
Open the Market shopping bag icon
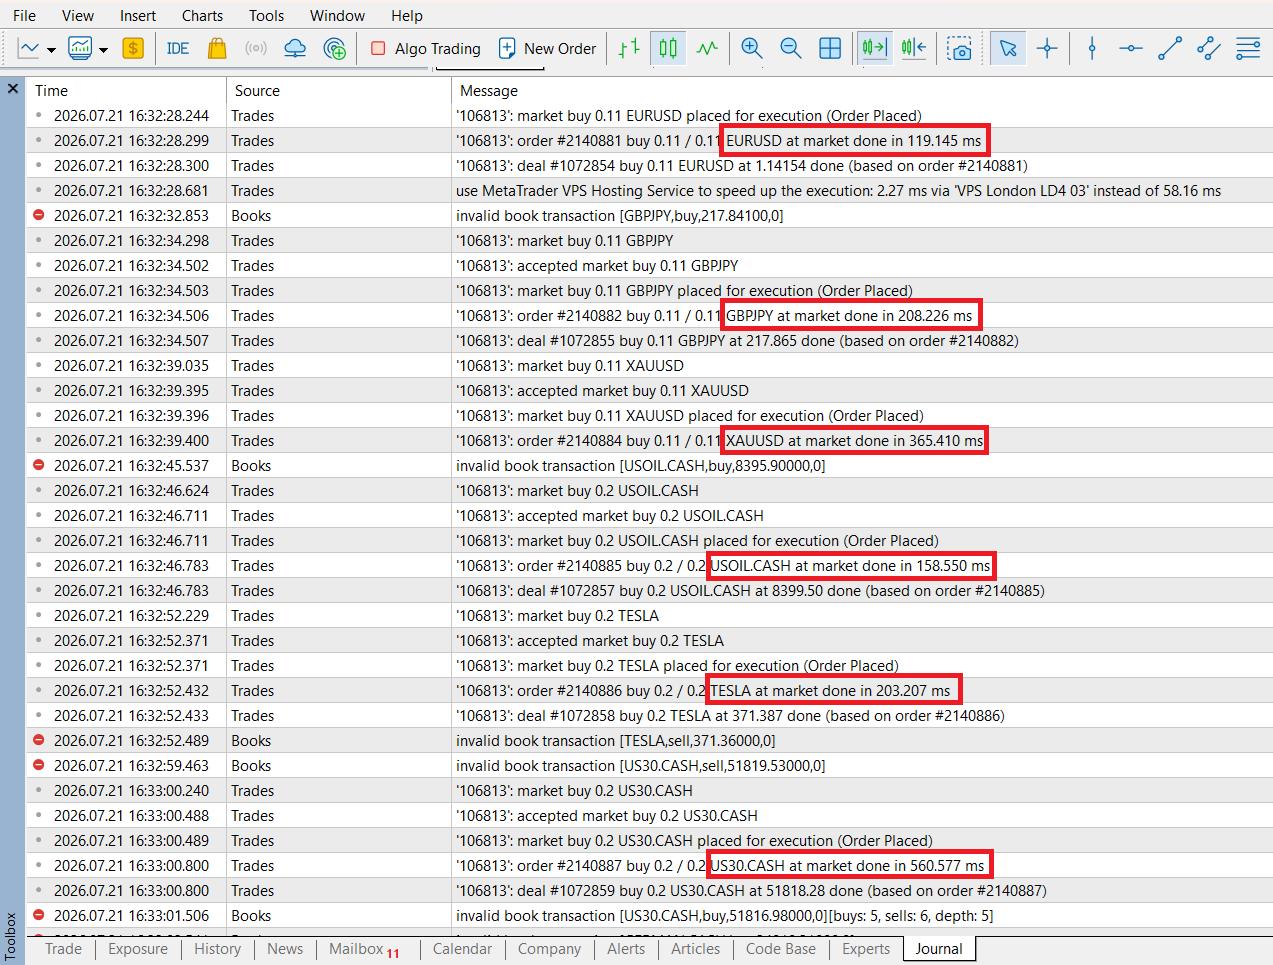pyautogui.click(x=217, y=48)
